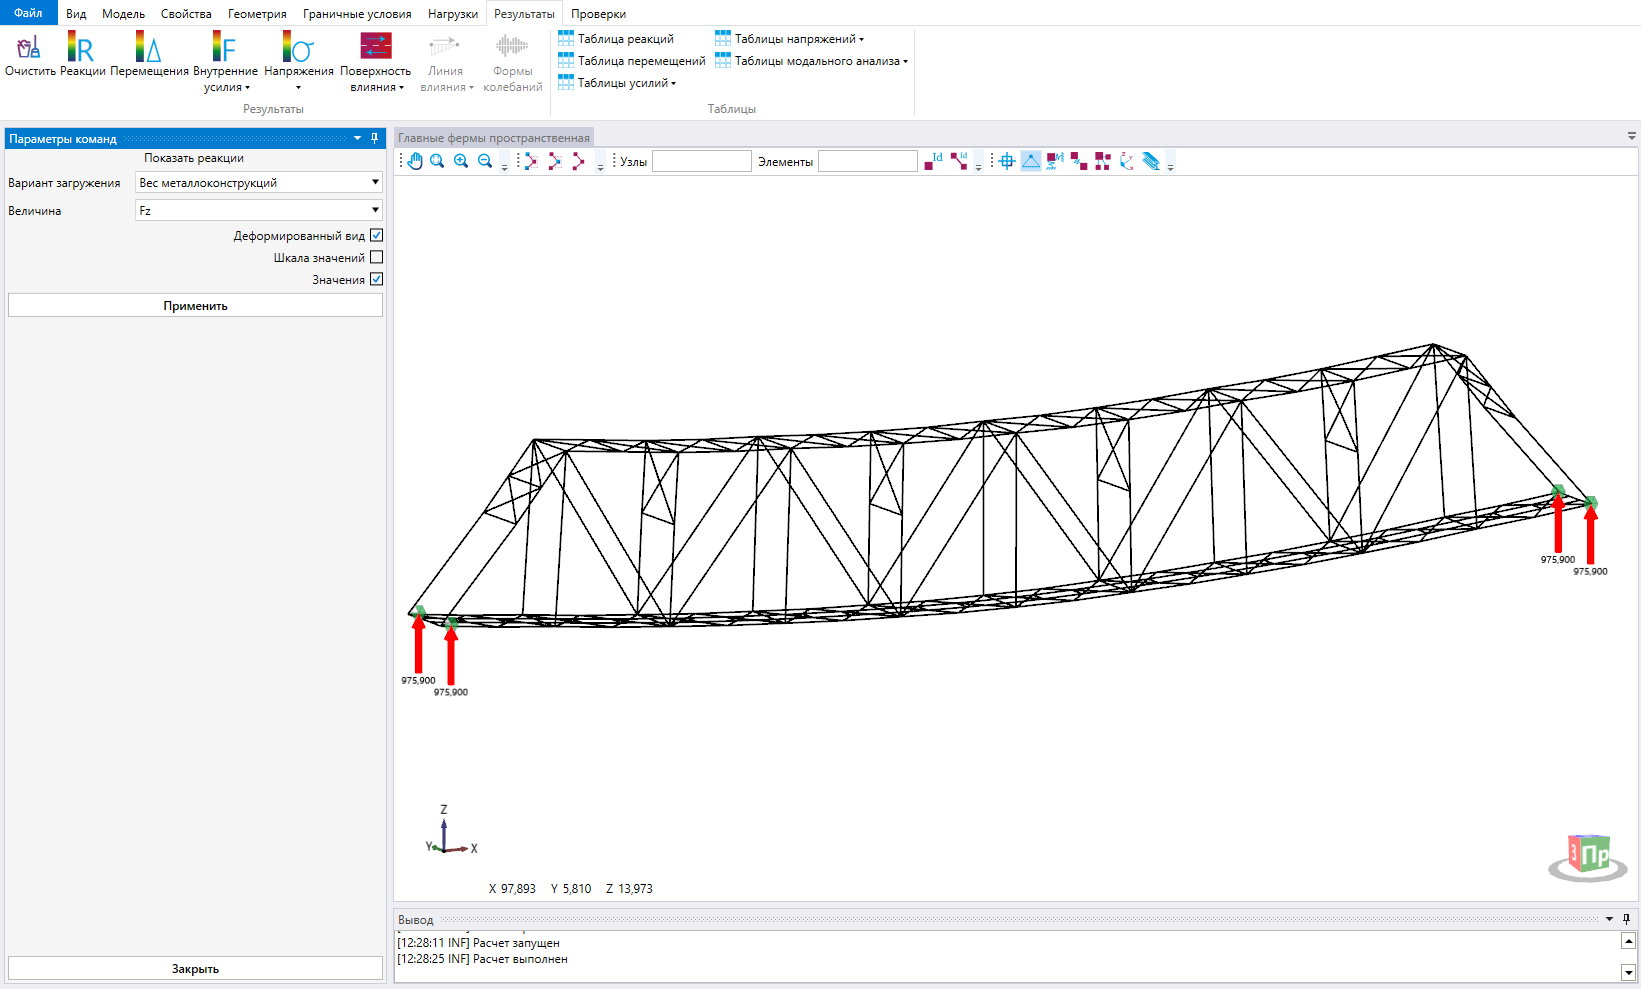Viewport: 1641px width, 989px height.
Task: Click the blue crosshair display icon
Action: [x=1007, y=161]
